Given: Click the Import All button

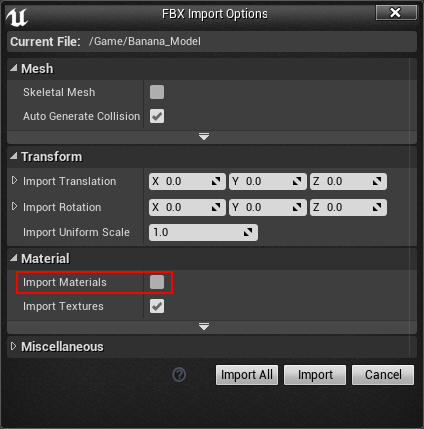Looking at the screenshot, I should tap(247, 375).
